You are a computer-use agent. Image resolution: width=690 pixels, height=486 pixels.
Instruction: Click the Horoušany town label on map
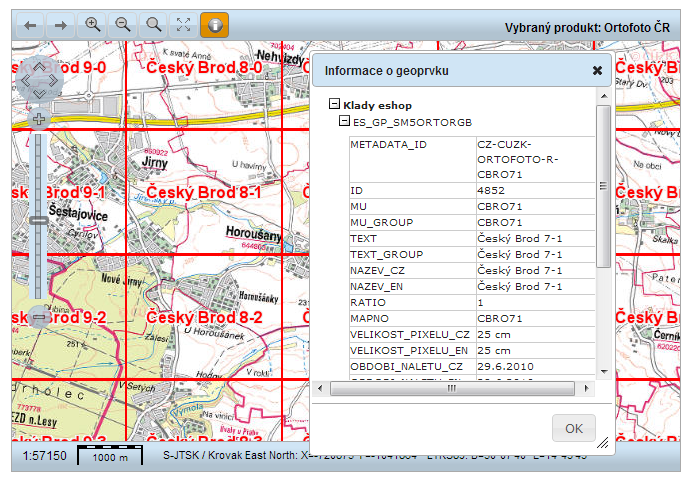pos(253,234)
